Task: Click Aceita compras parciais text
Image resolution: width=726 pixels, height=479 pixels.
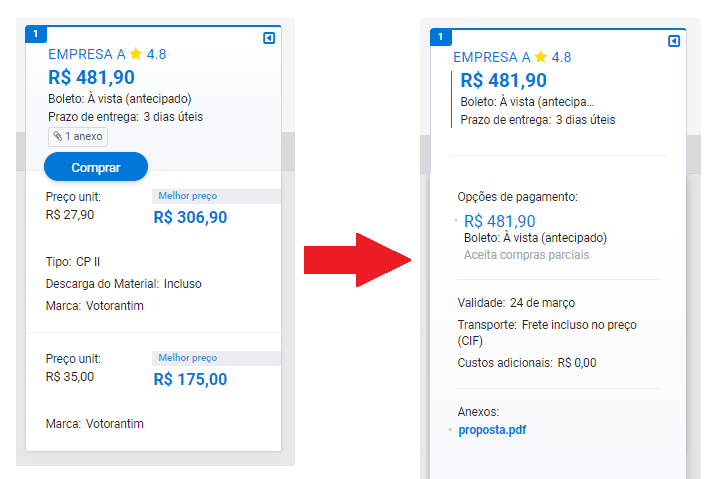Action: pos(526,255)
